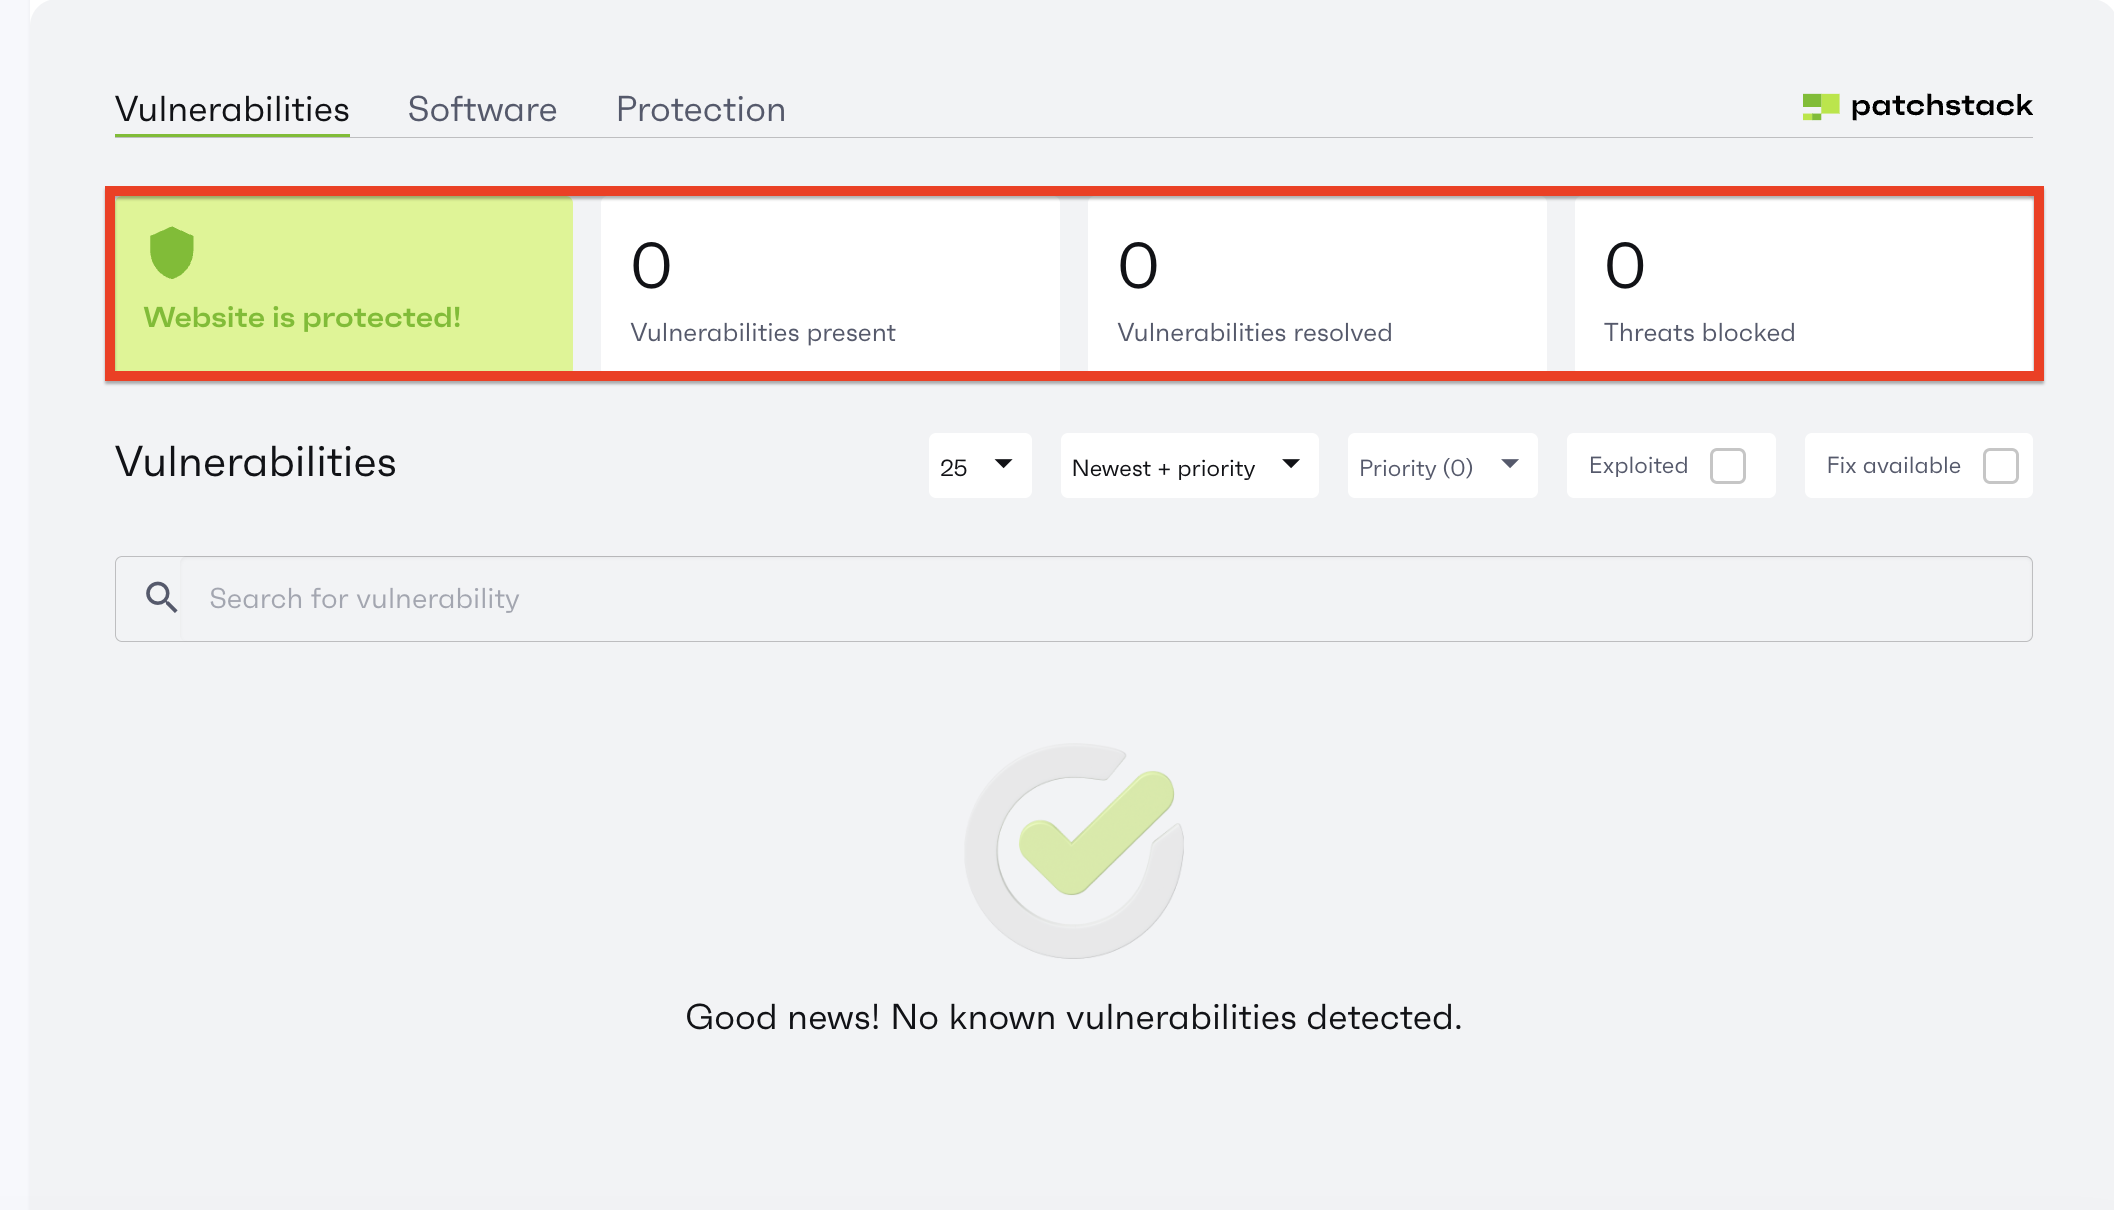Click the Patchstack logo
The image size is (2114, 1210).
[x=1917, y=106]
